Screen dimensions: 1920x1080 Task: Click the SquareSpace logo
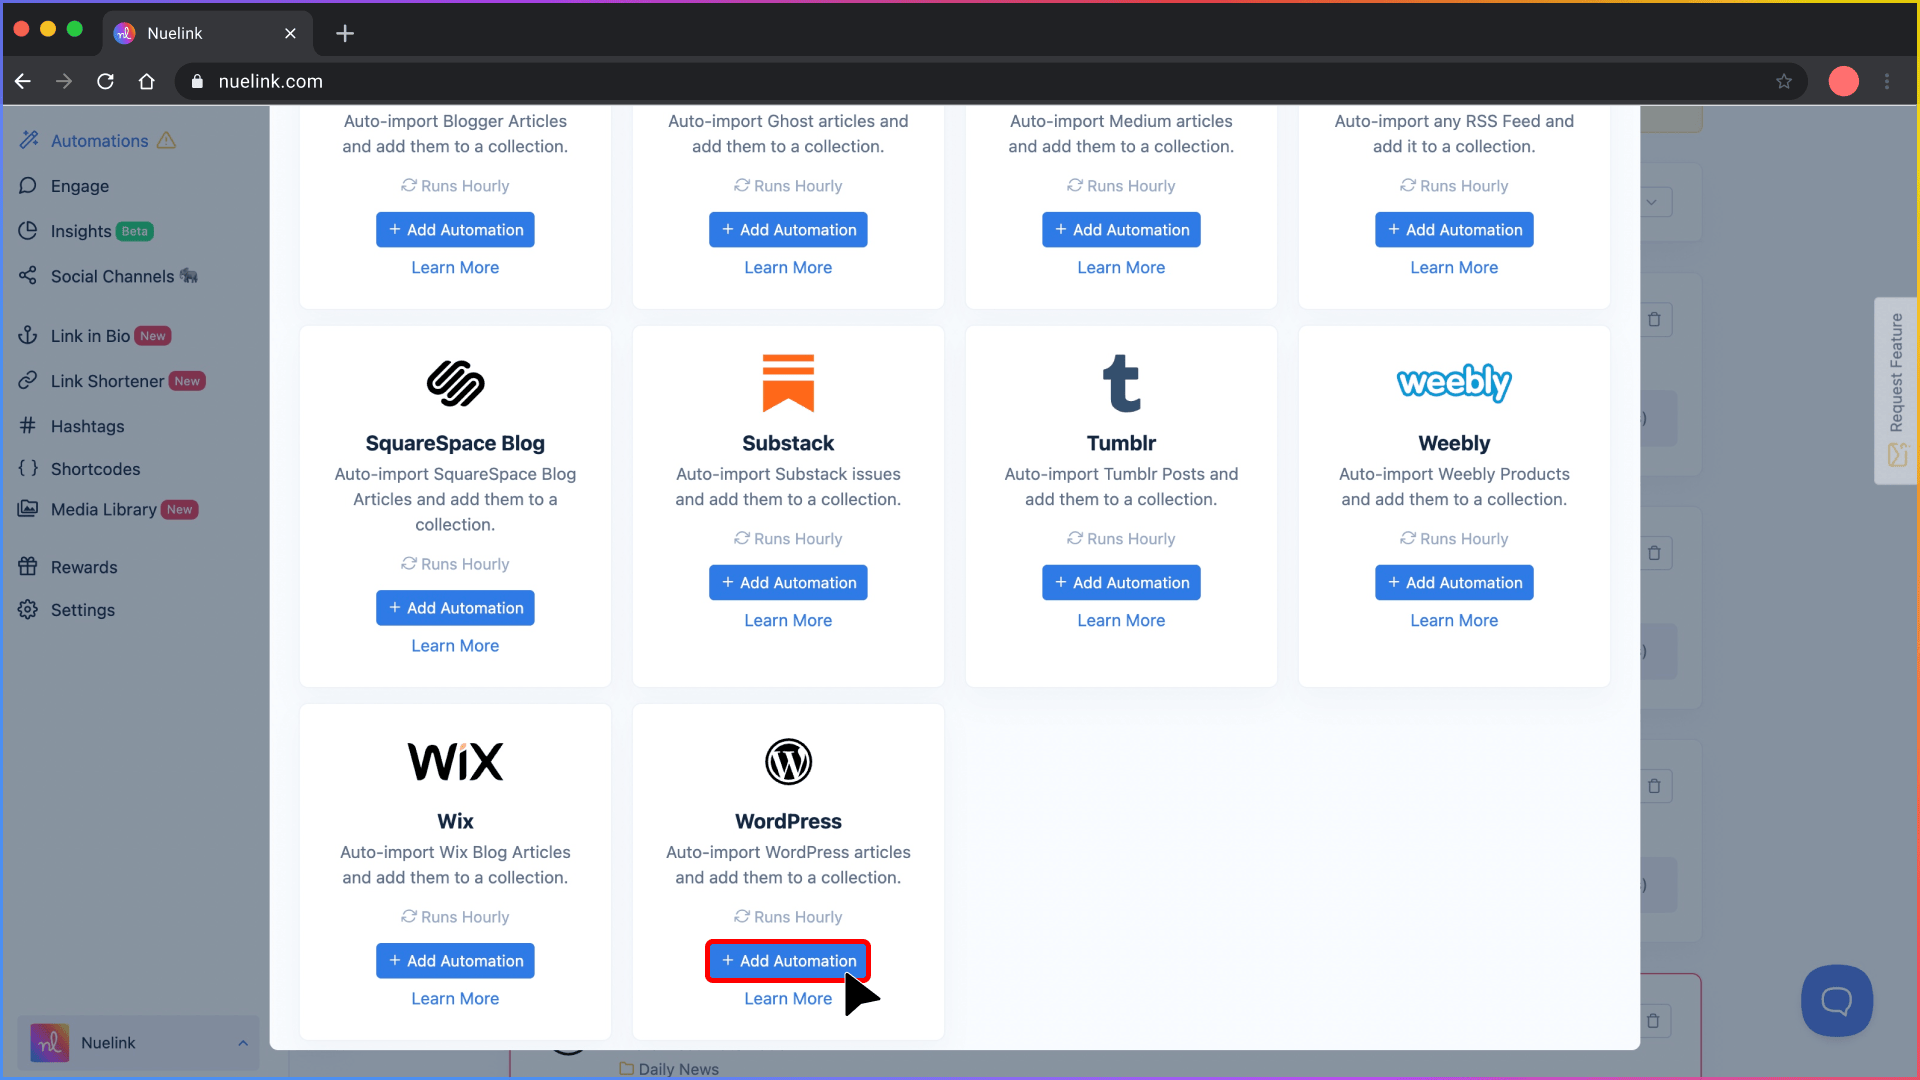coord(455,383)
